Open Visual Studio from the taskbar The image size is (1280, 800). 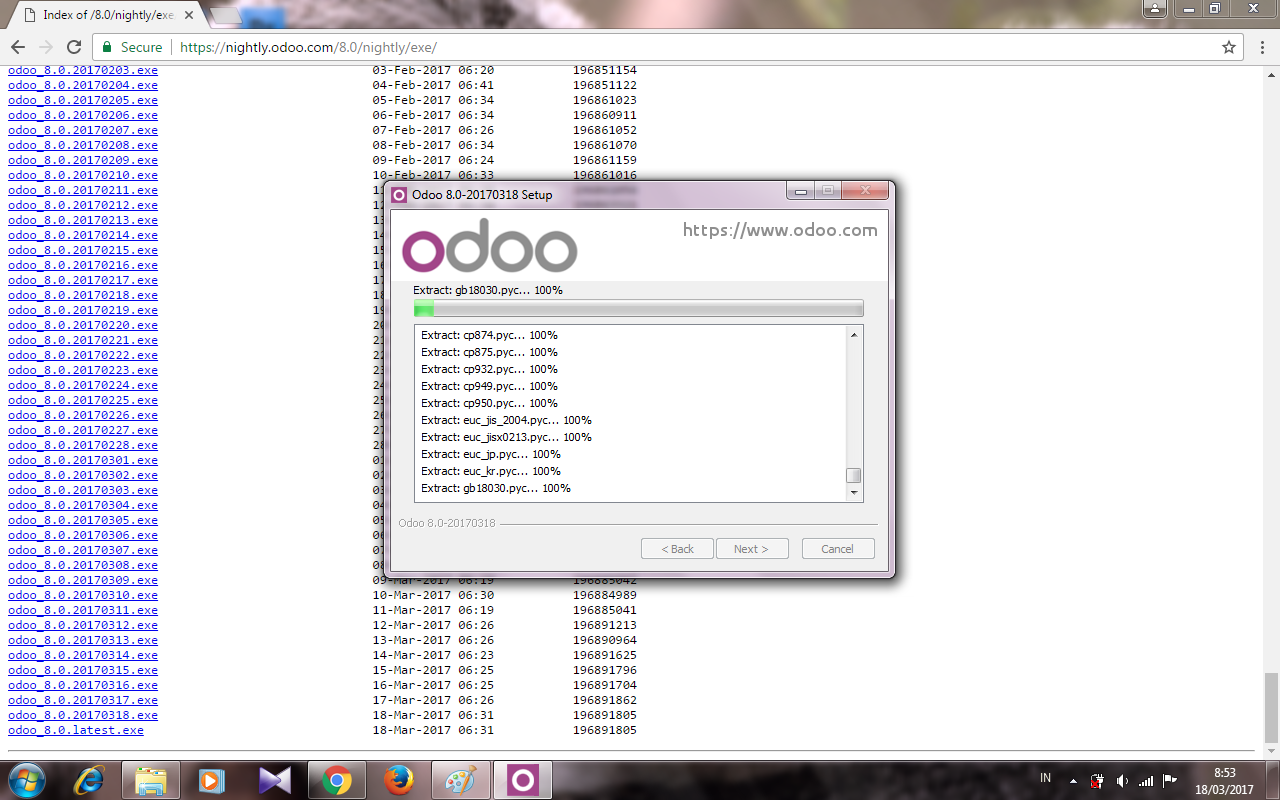coord(274,780)
